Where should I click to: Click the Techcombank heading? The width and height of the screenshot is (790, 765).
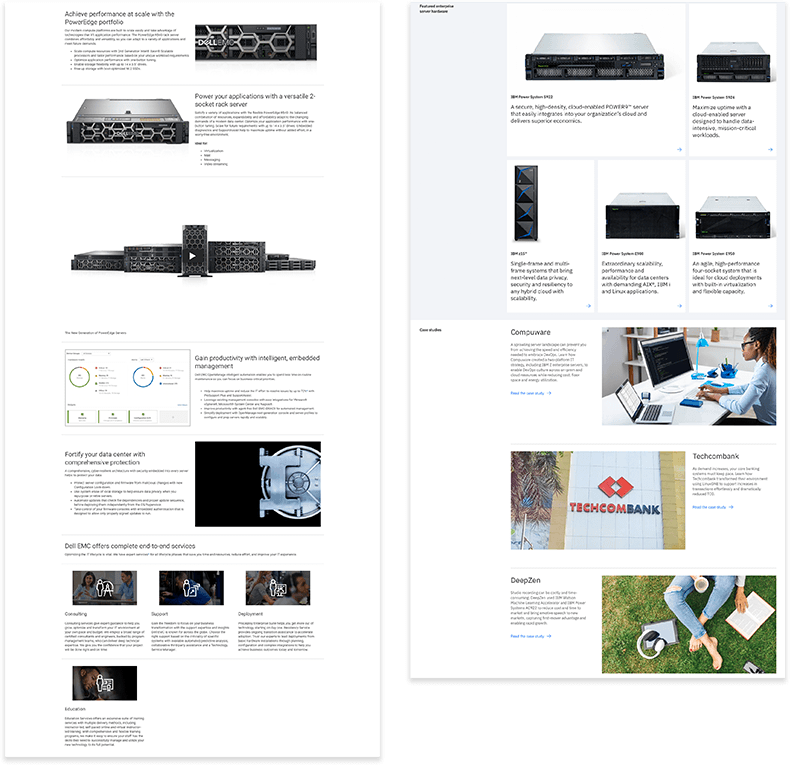pyautogui.click(x=715, y=456)
